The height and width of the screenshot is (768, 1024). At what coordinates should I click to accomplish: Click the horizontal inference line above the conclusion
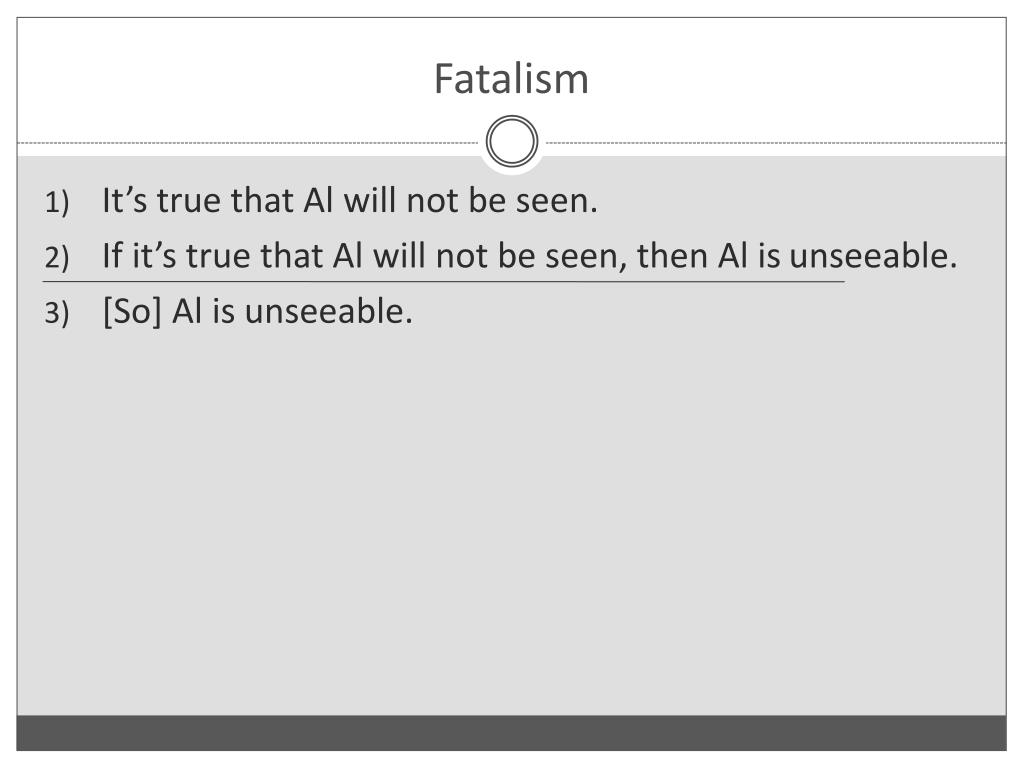(x=443, y=281)
